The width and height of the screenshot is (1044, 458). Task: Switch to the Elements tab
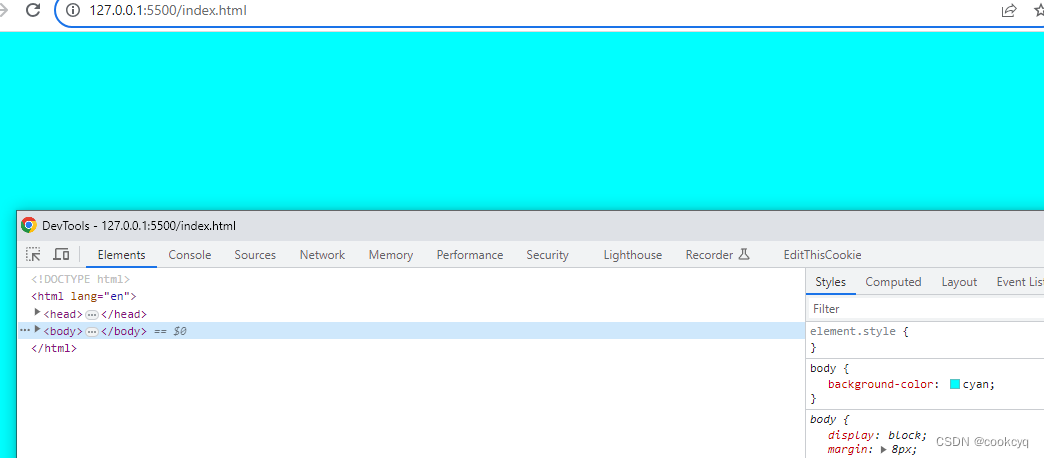[x=121, y=255]
